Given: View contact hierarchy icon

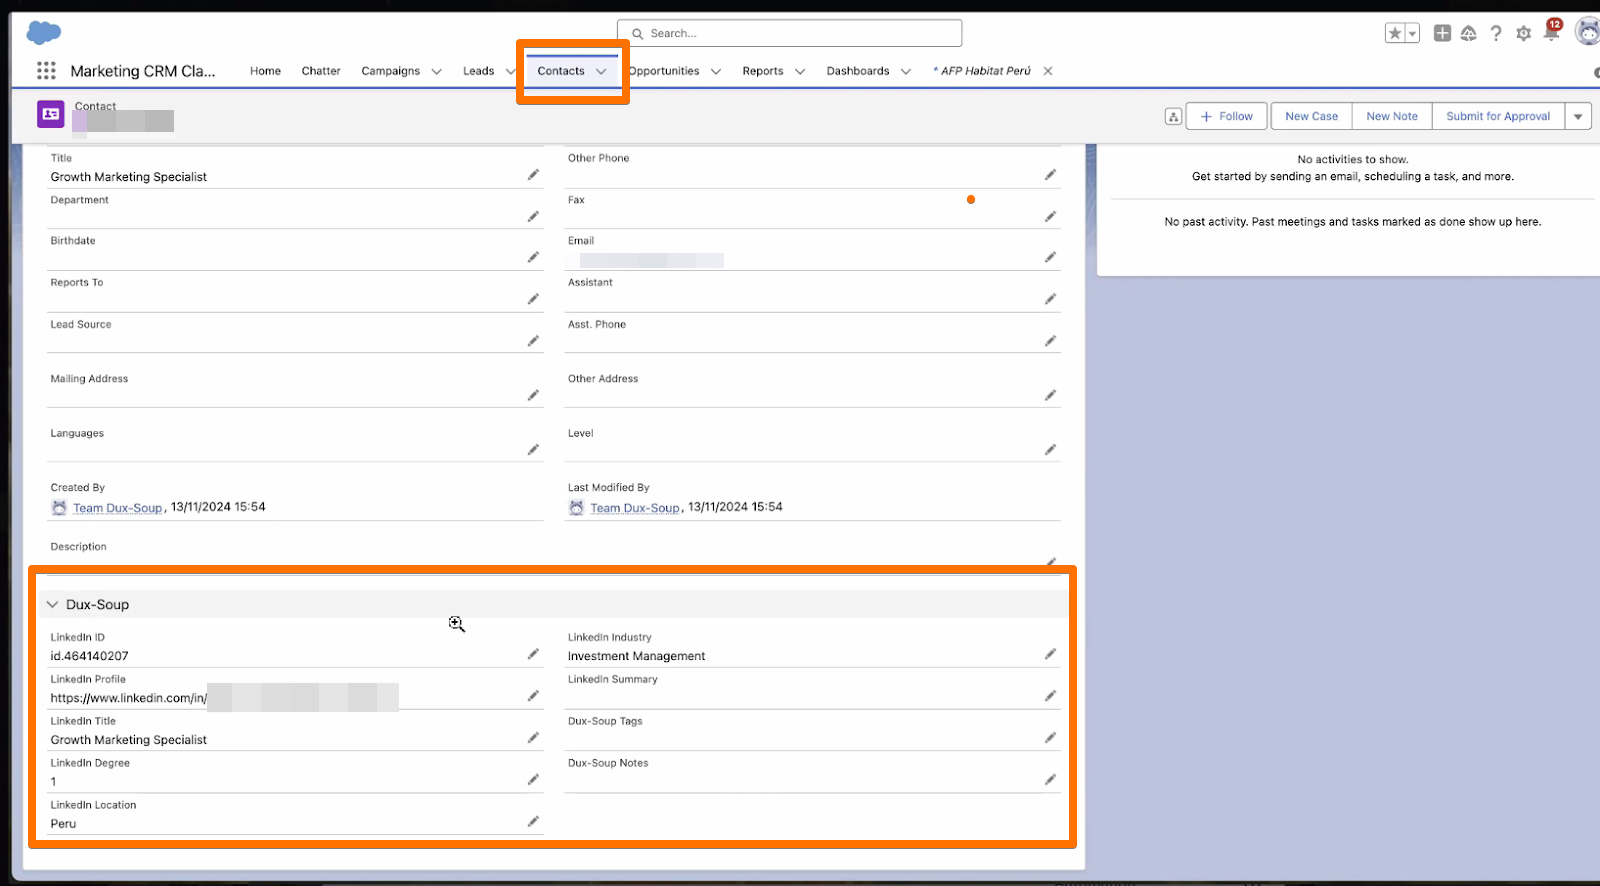Looking at the screenshot, I should click(1173, 117).
